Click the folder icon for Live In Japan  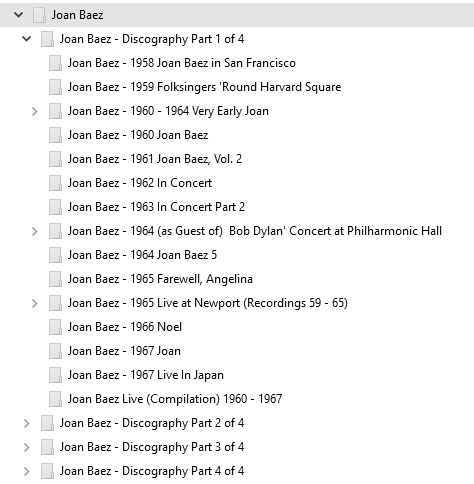(55, 375)
